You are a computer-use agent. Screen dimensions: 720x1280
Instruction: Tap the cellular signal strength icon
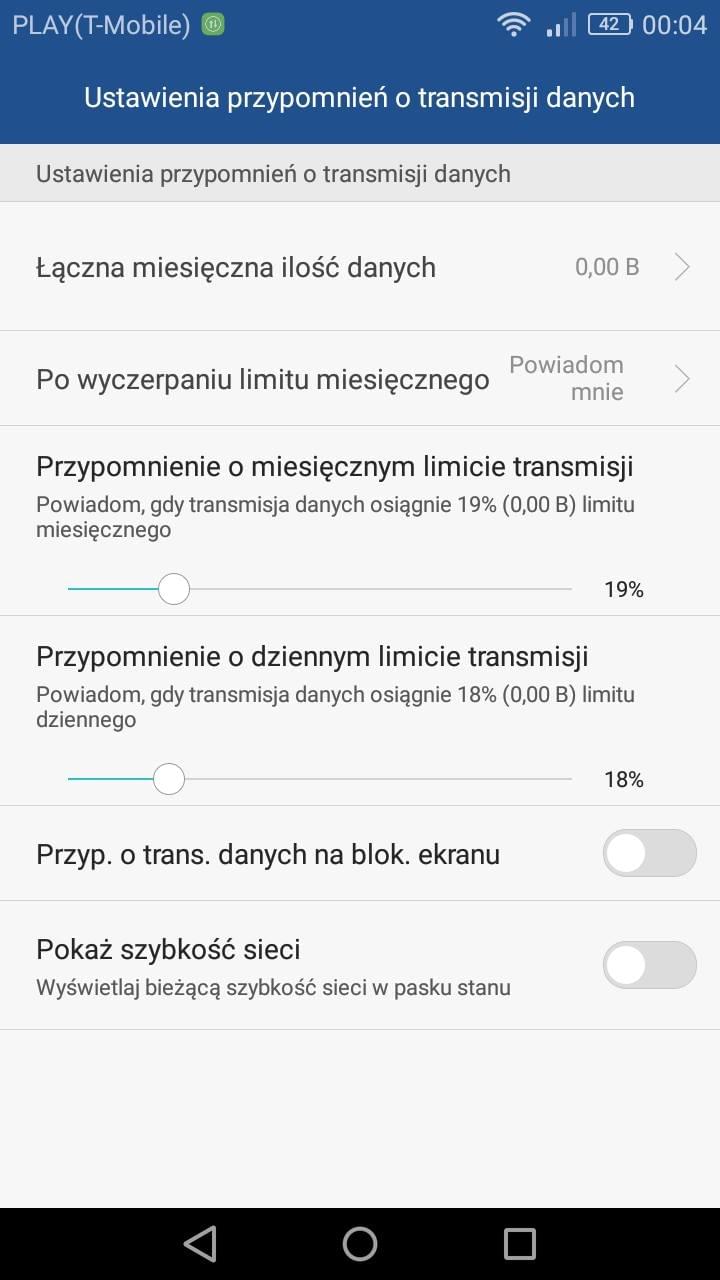click(561, 25)
